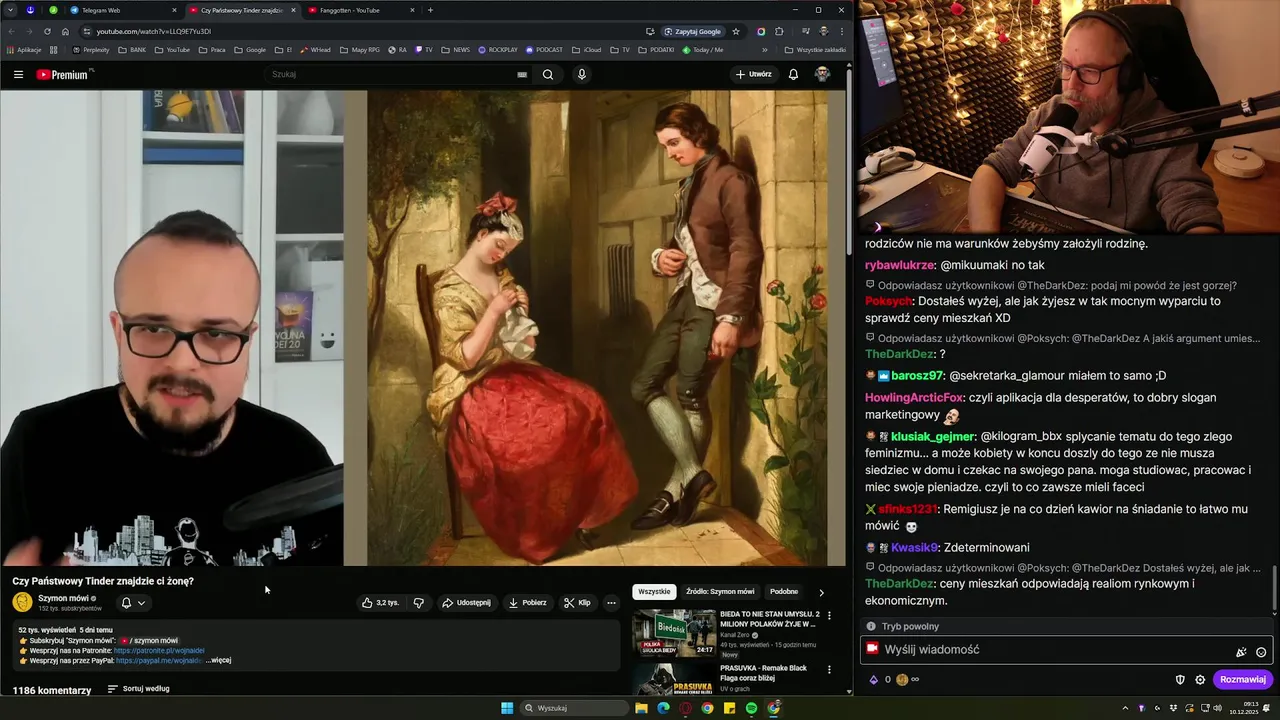Open the YouTube account avatar menu
Viewport: 1280px width, 720px height.
[x=822, y=74]
